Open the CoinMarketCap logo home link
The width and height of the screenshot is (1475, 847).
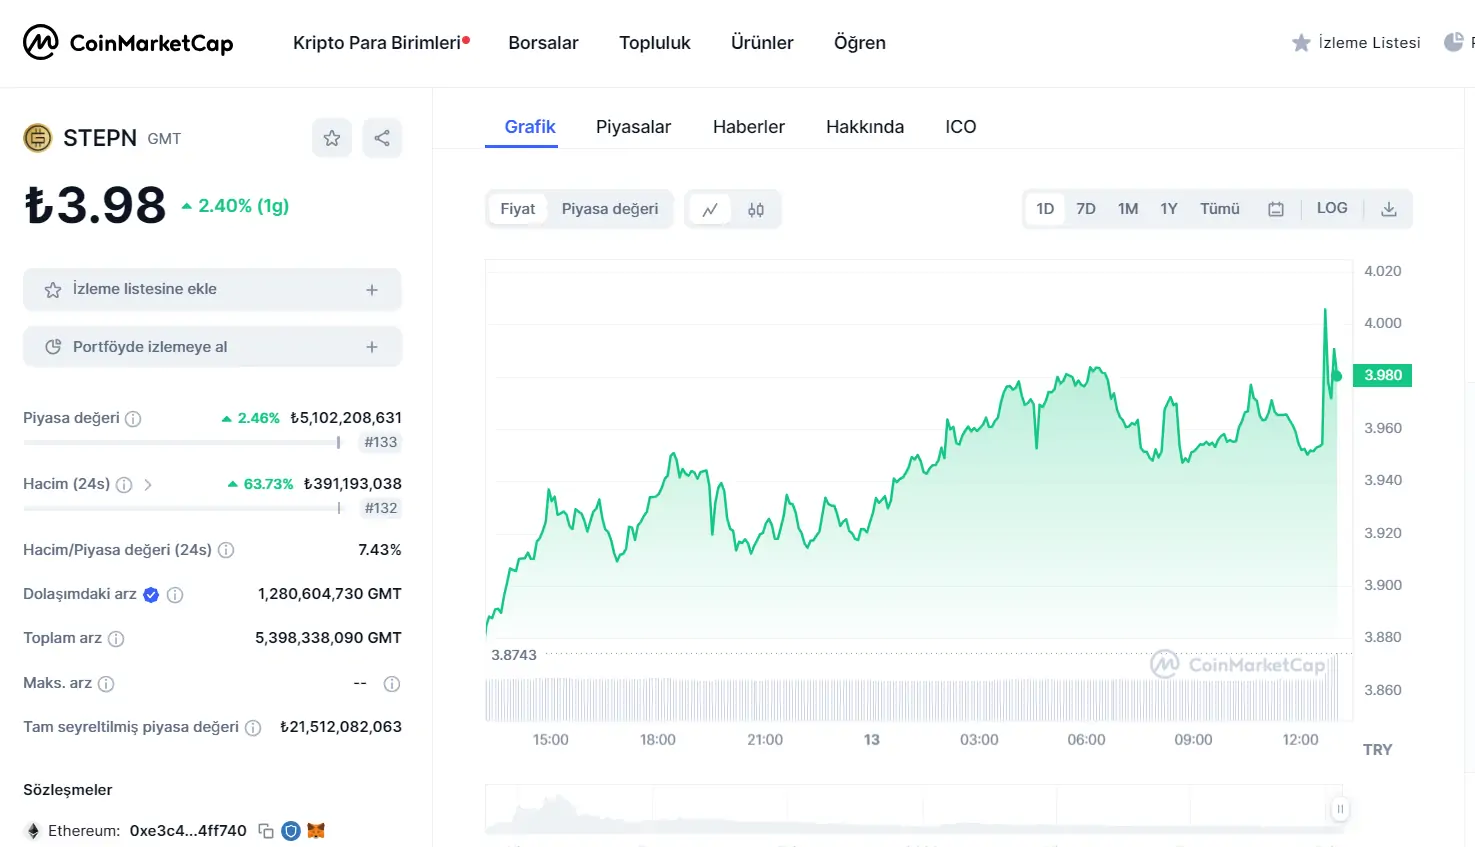pos(128,42)
